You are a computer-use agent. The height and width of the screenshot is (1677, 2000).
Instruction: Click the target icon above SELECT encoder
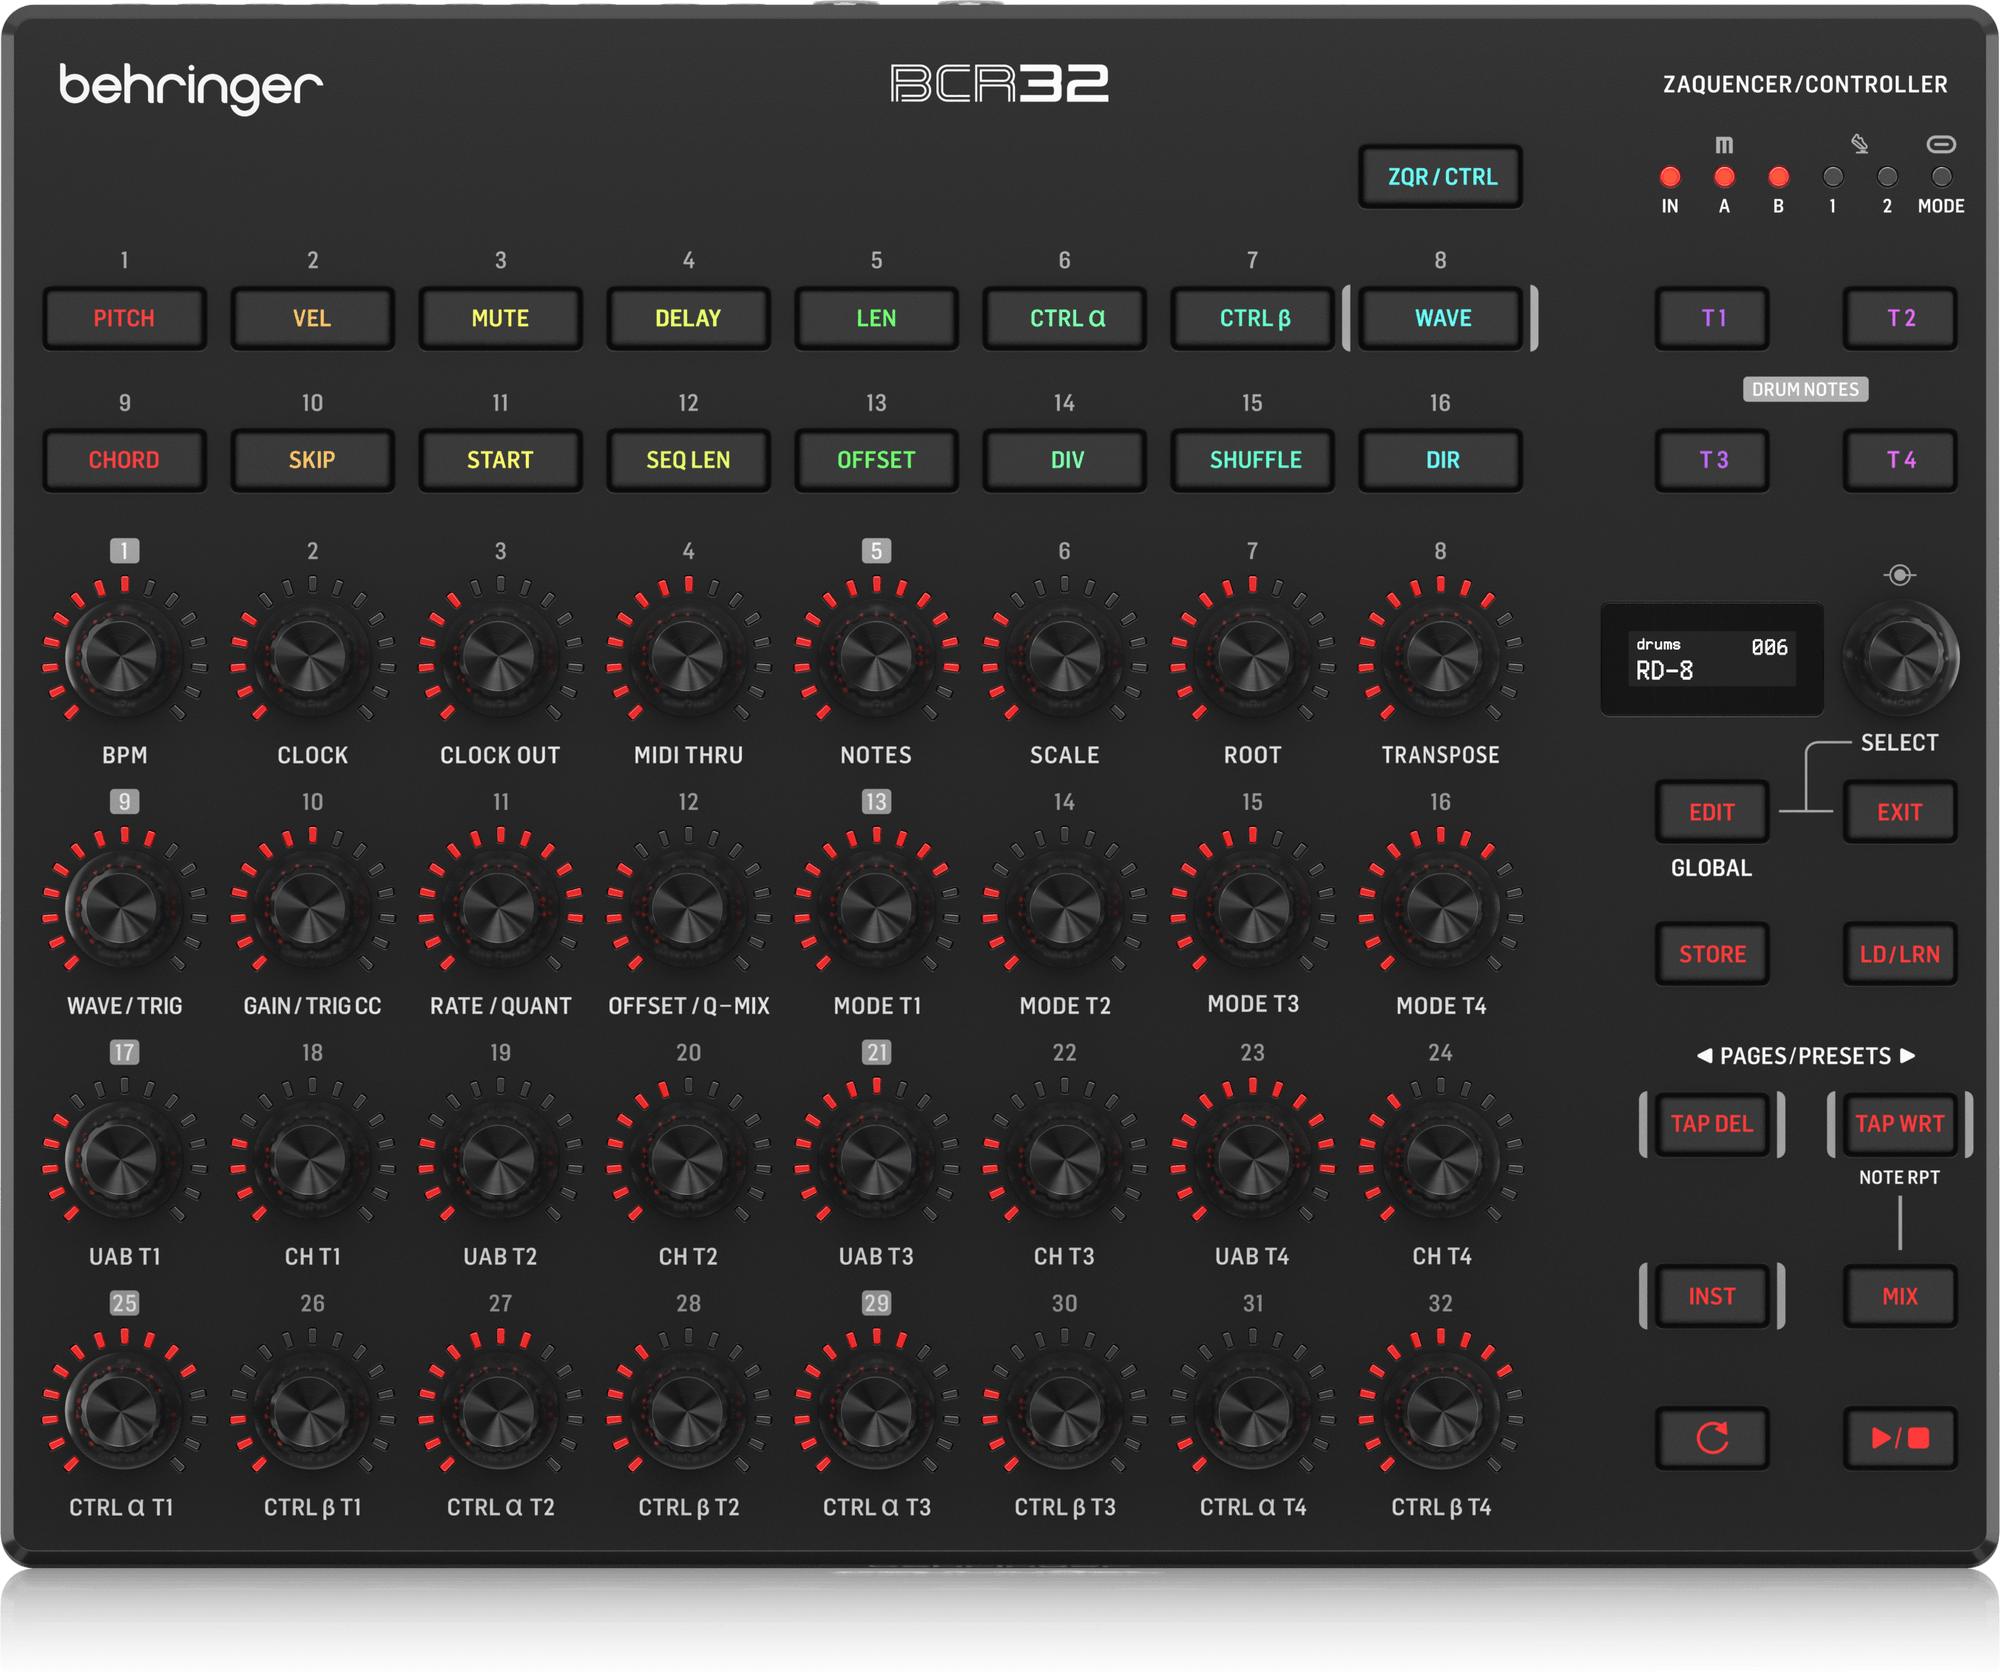tap(1899, 575)
